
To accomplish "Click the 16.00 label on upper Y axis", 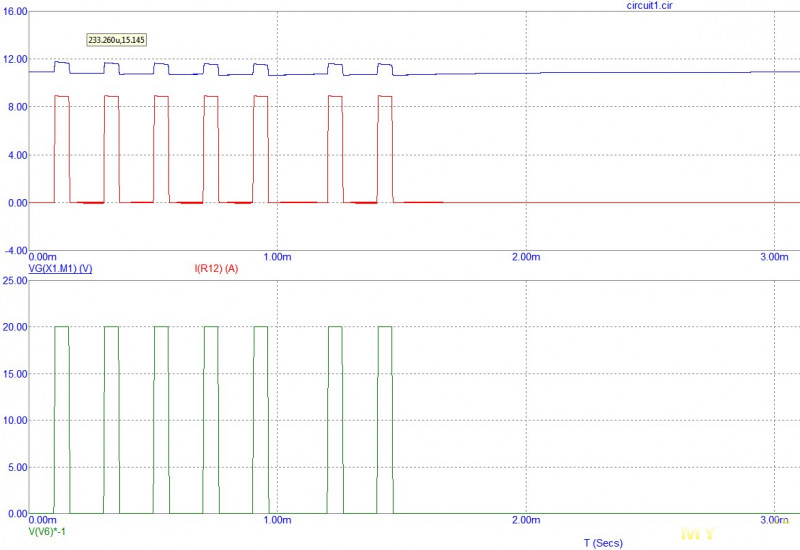I will [x=14, y=12].
